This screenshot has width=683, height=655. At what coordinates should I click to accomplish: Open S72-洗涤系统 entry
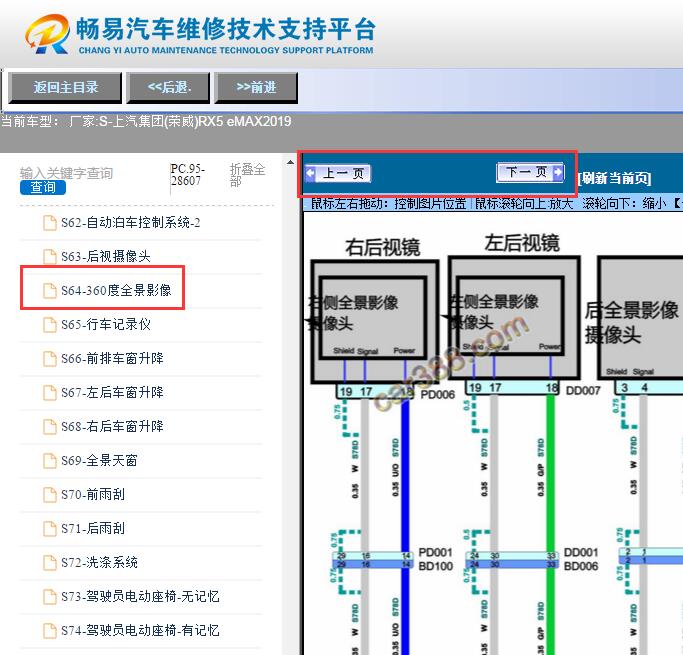coord(99,562)
